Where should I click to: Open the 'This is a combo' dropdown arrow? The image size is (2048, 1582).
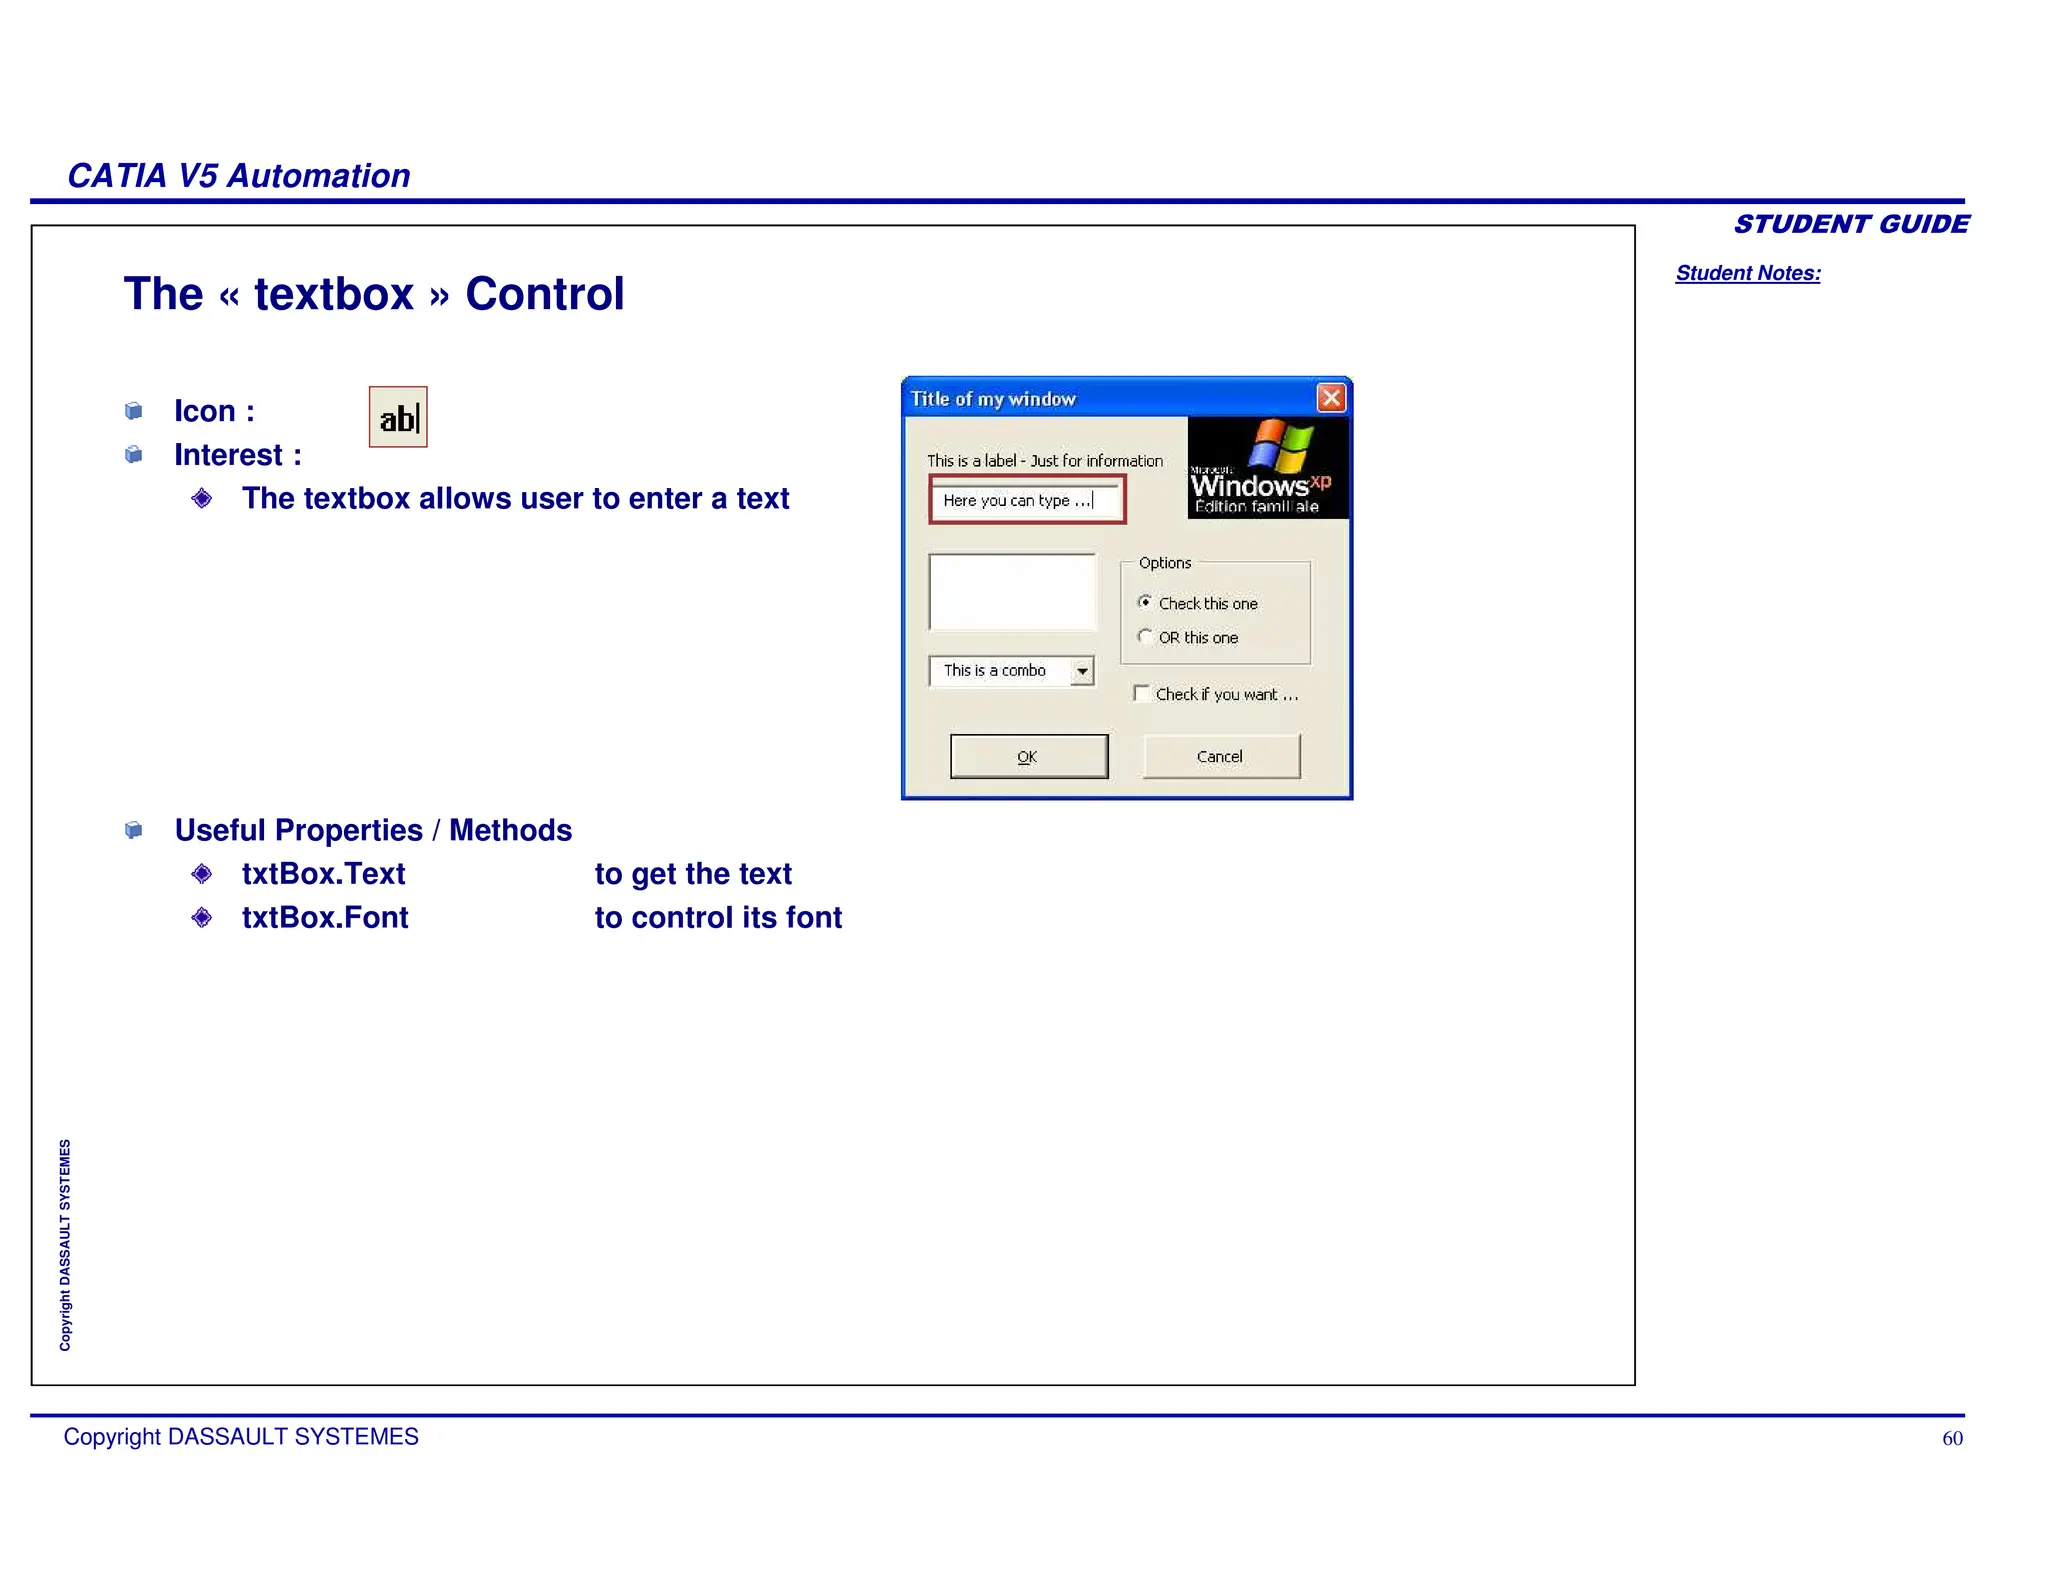click(x=1082, y=671)
